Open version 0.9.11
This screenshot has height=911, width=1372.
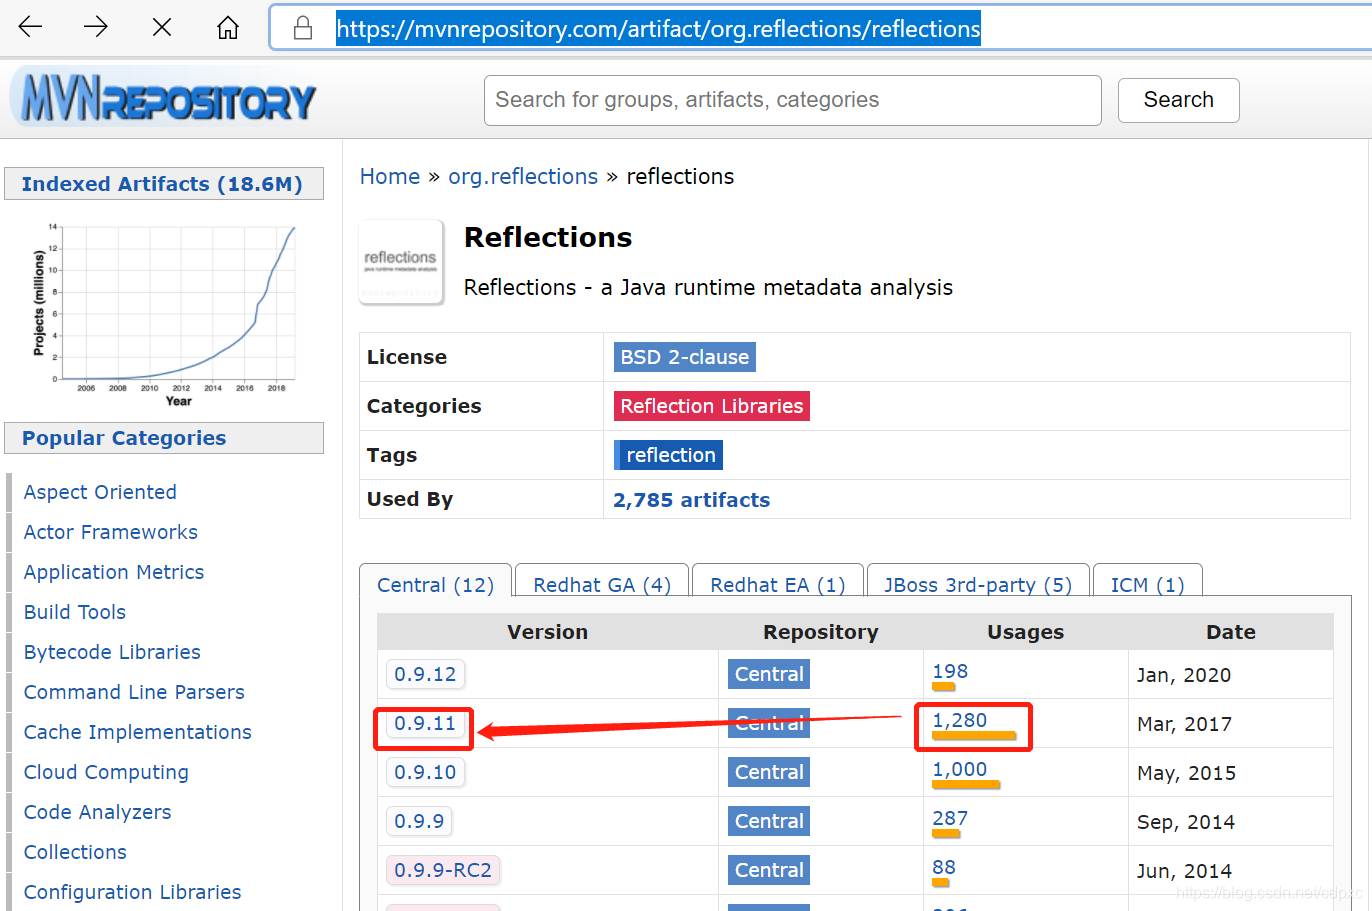(425, 723)
